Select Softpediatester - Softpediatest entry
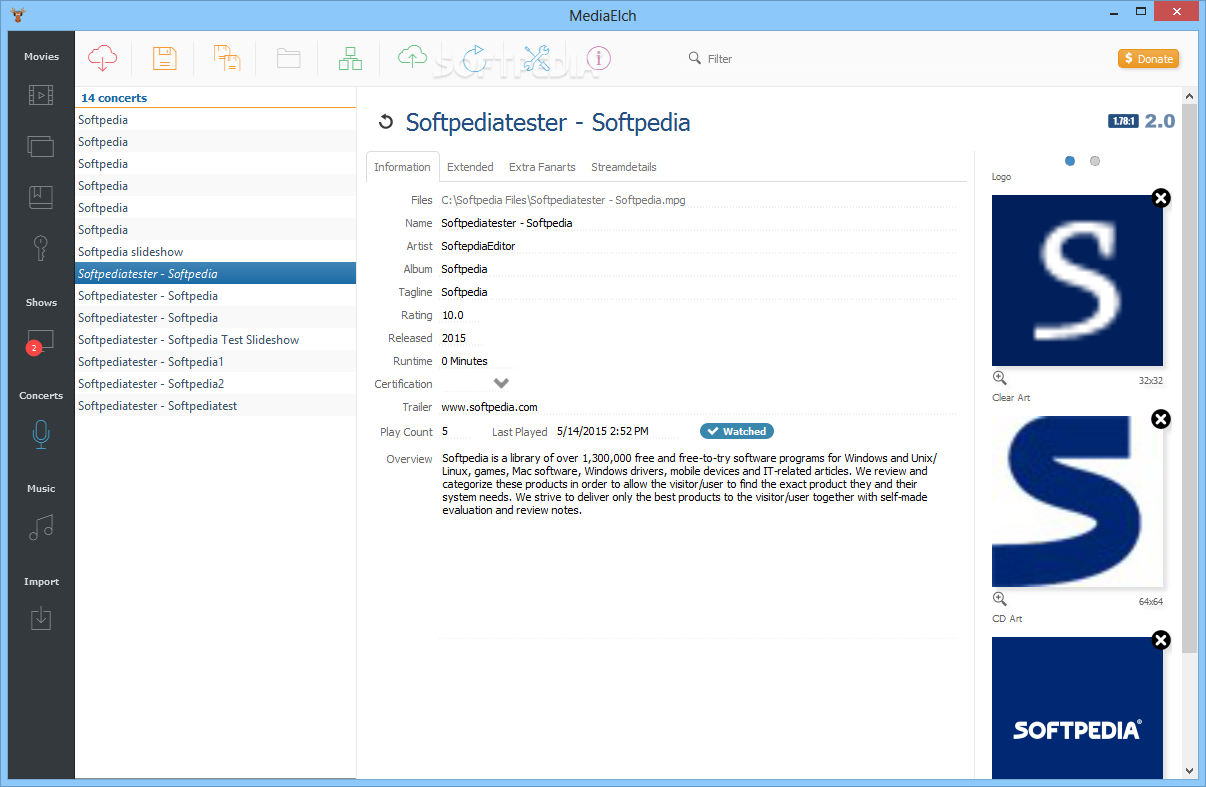Viewport: 1206px width, 787px height. [x=216, y=406]
